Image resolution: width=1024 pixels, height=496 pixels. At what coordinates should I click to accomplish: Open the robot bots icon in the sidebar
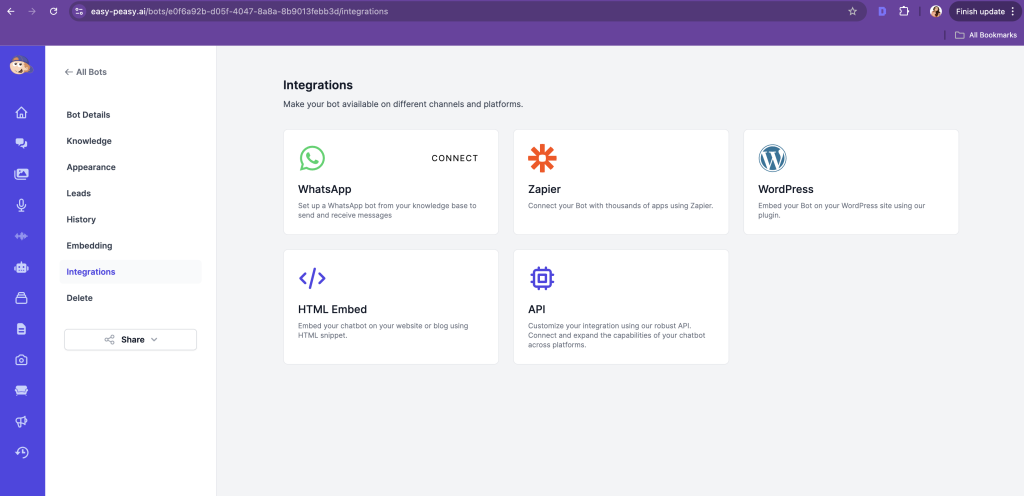point(21,267)
